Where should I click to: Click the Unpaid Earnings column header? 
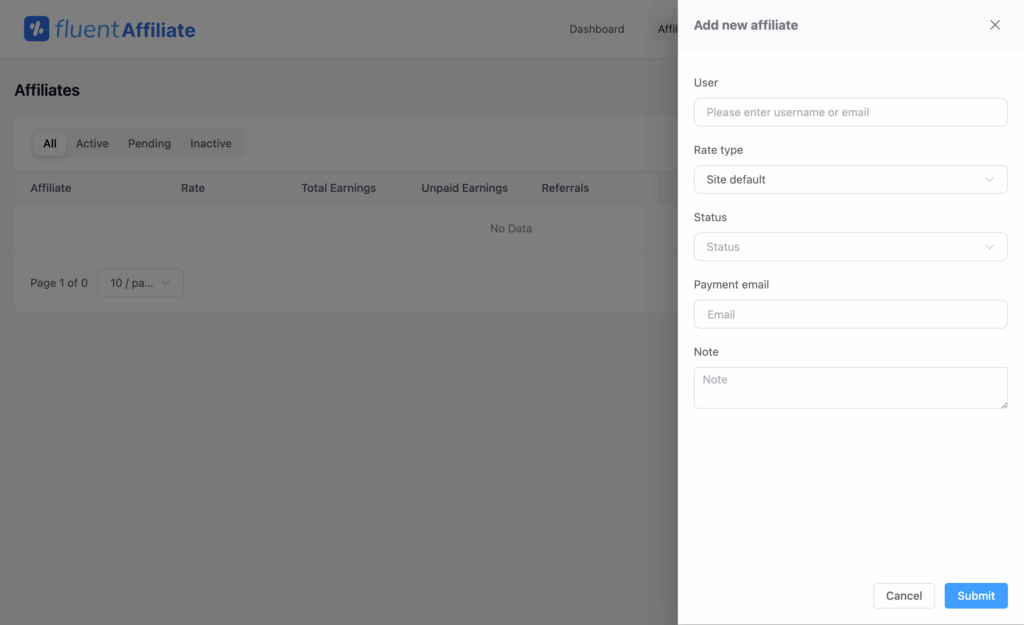[x=464, y=187]
